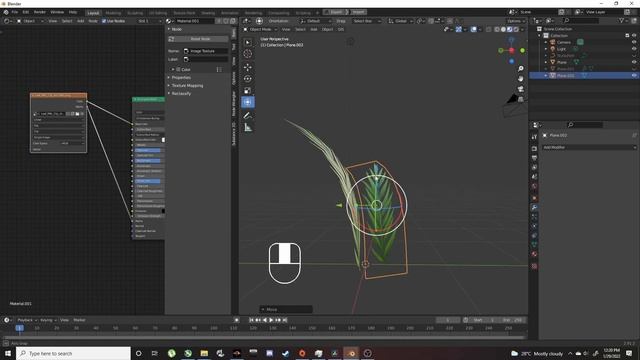Open the Physics properties tab icon
This screenshot has height=360, width=640.
pyautogui.click(x=534, y=226)
